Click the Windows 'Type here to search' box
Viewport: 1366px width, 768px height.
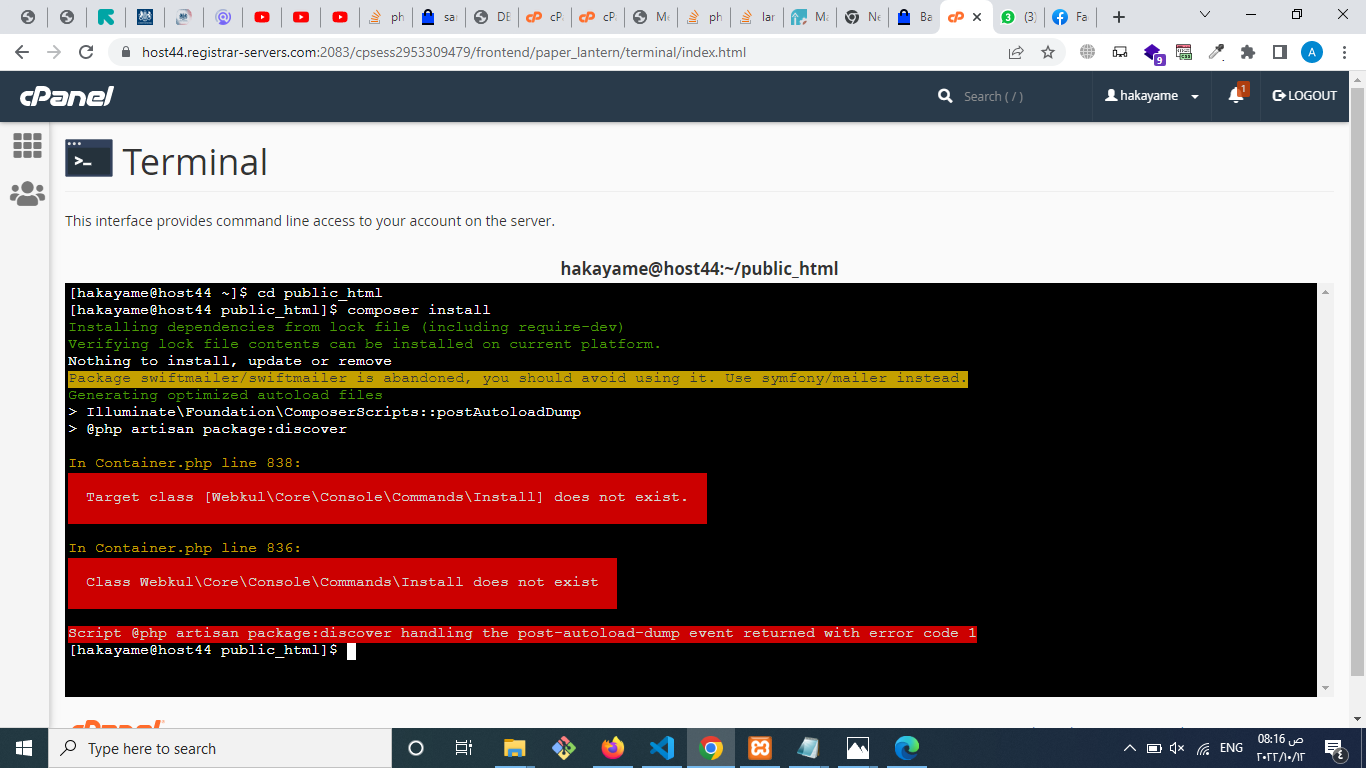[219, 748]
